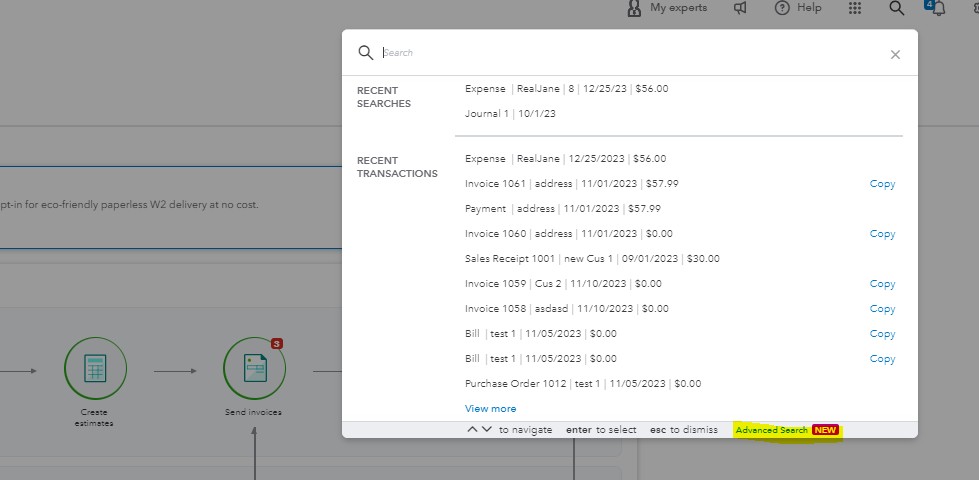Screen dimensions: 979x480
Task: Open Invoice 1061 address transaction
Action: (572, 184)
